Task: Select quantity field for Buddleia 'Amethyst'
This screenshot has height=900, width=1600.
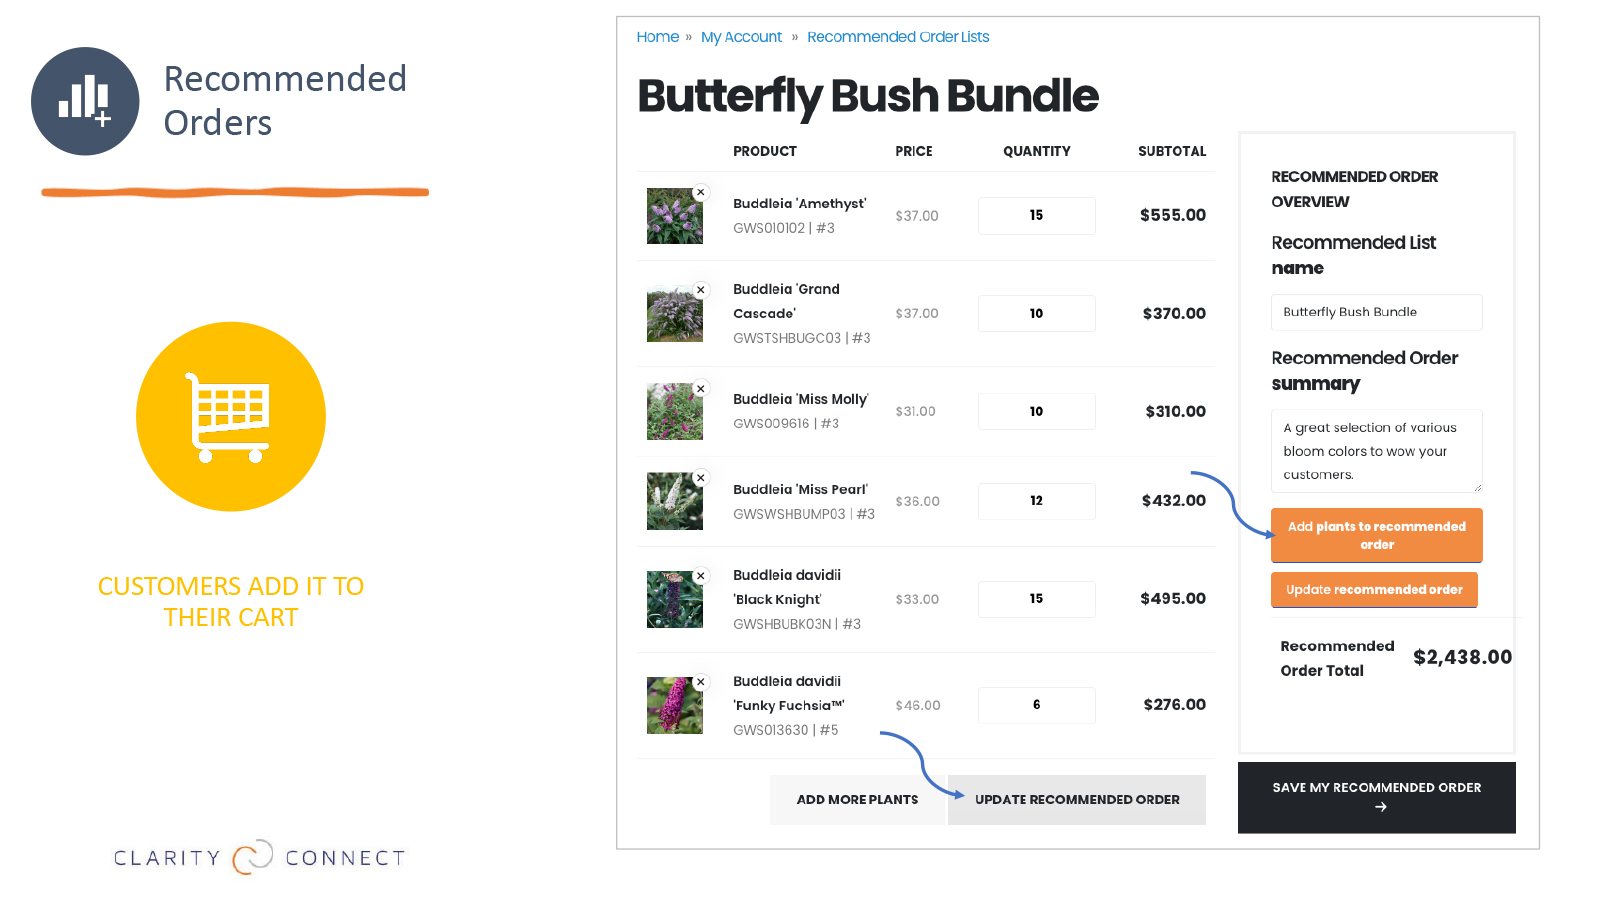Action: point(1037,216)
